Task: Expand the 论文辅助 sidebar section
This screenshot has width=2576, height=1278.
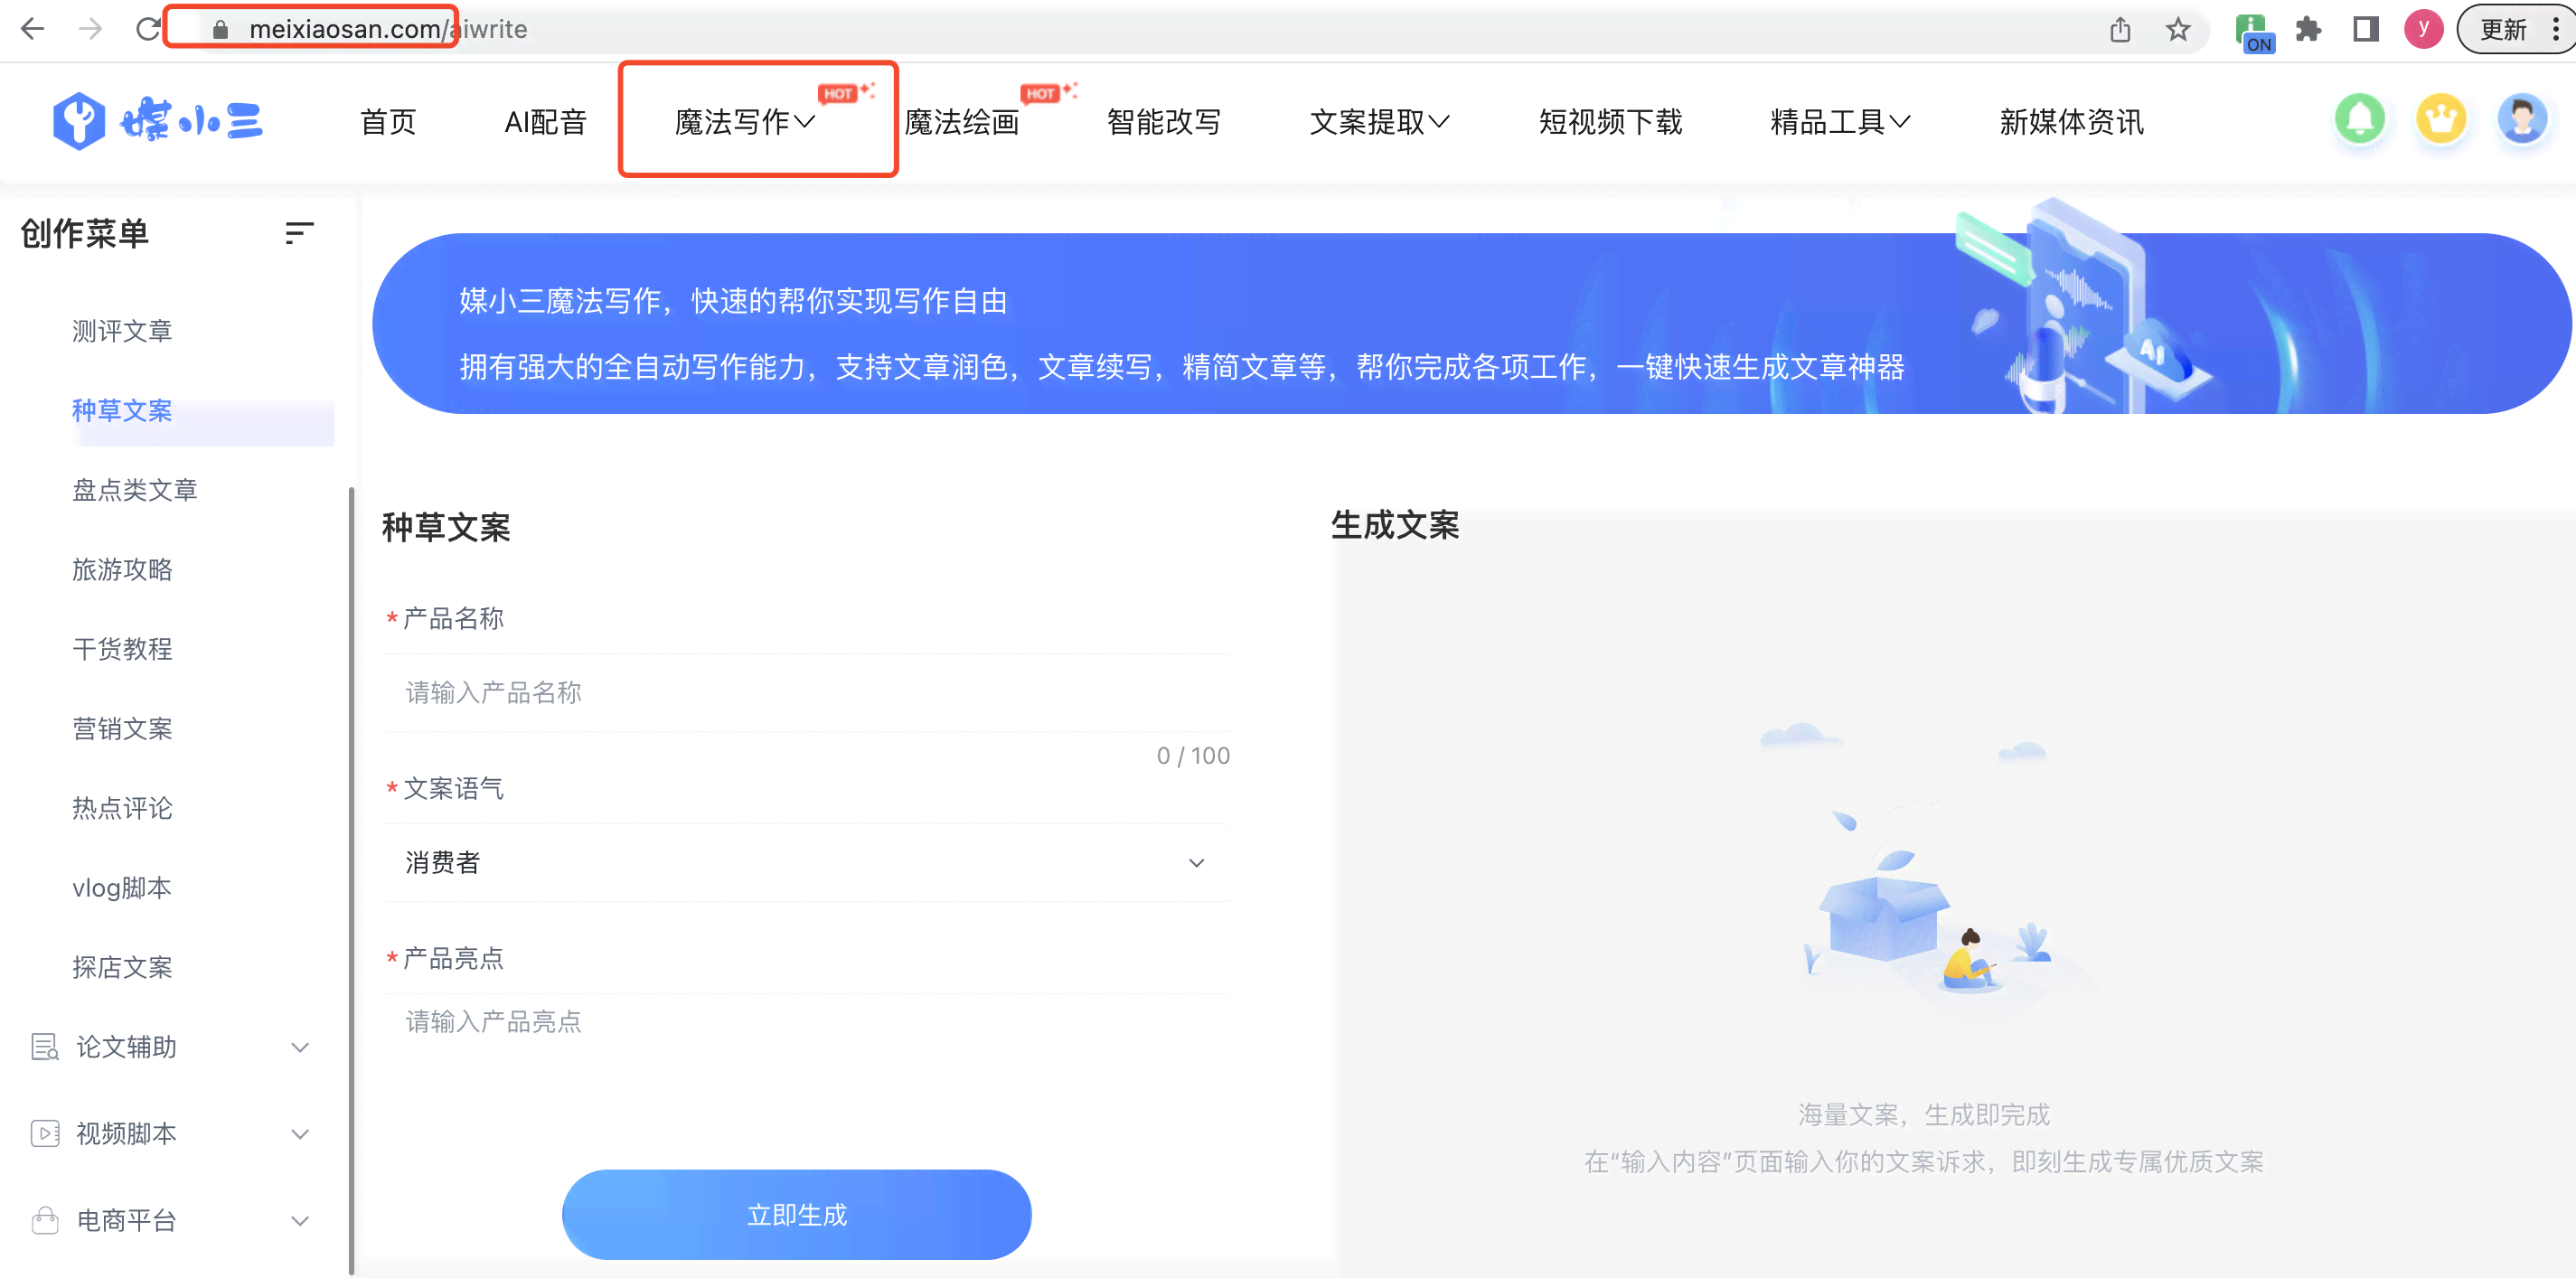Action: tap(166, 1043)
